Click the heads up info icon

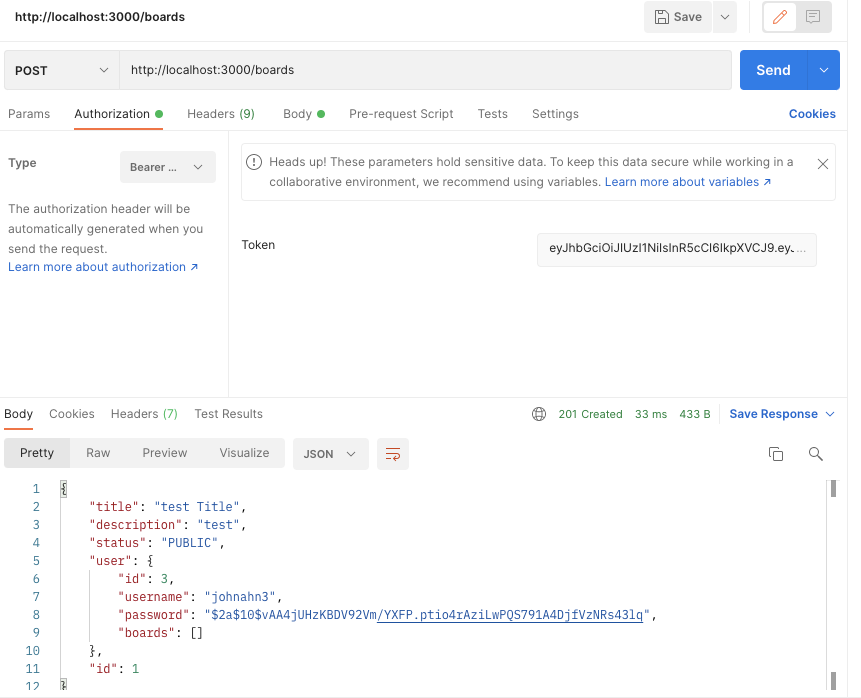254,162
